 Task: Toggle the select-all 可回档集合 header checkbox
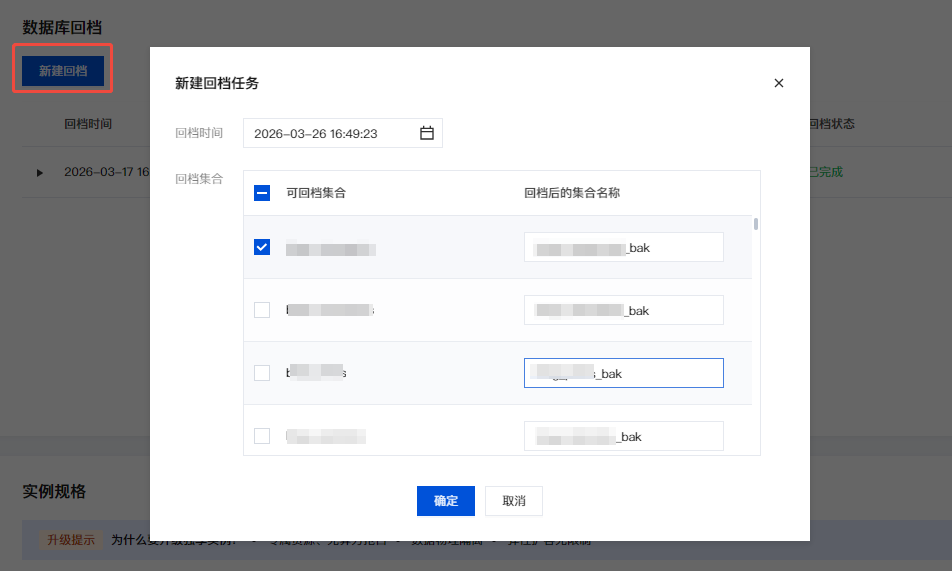(x=262, y=193)
